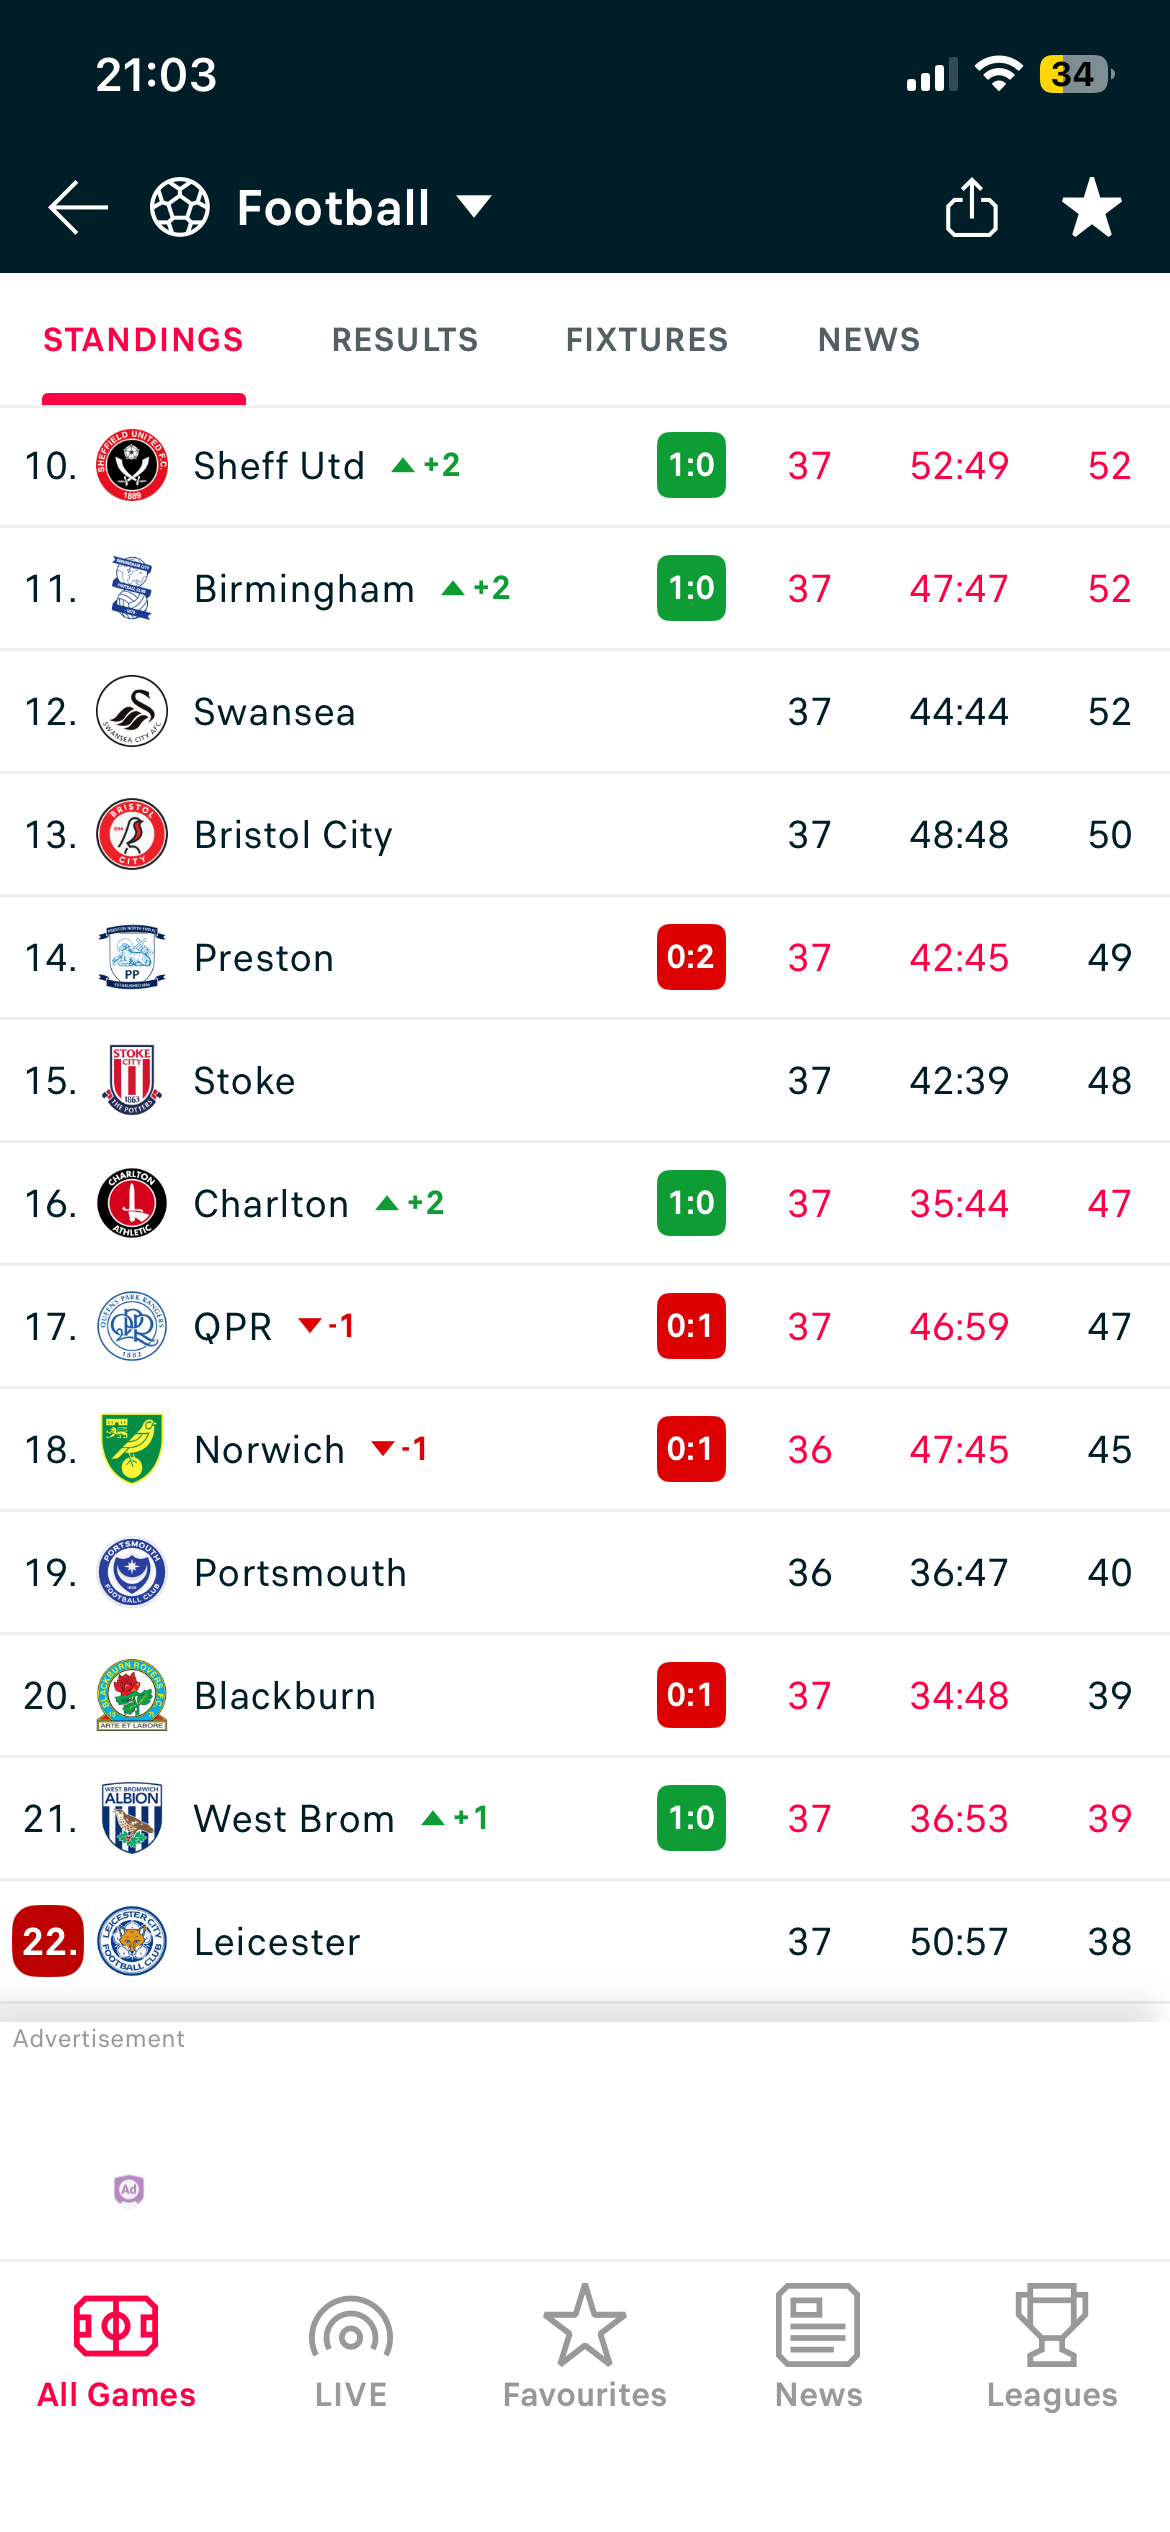
Task: Switch to the Results tab
Action: click(405, 340)
